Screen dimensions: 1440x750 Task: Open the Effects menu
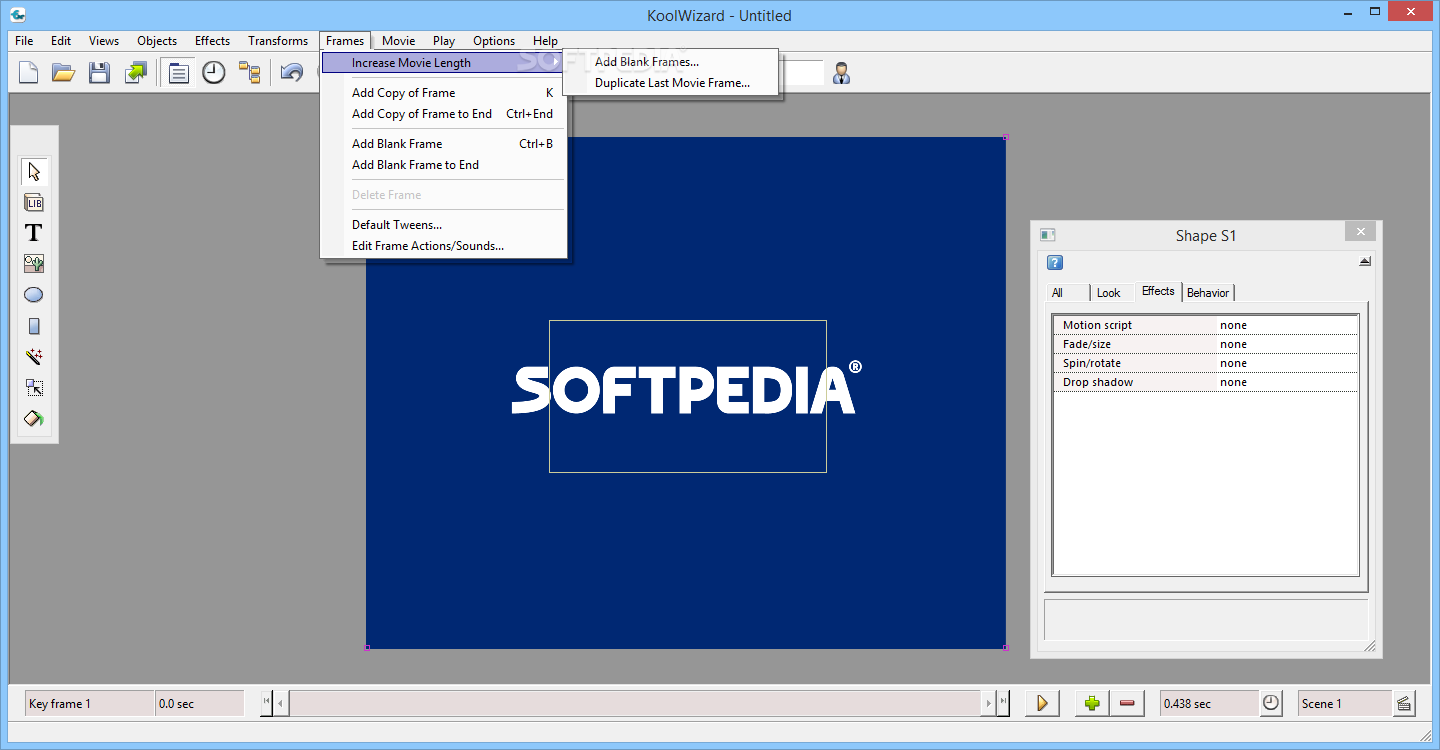coord(212,41)
